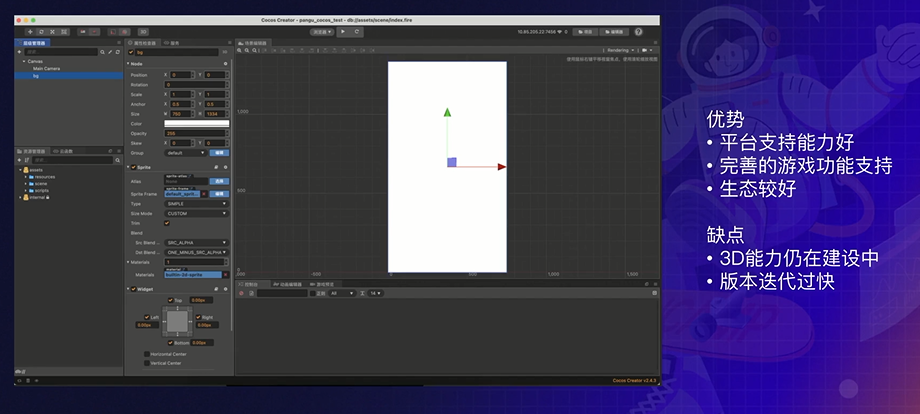Image resolution: width=920 pixels, height=414 pixels.
Task: Toggle the Widget Right alignment checkbox
Action: [x=198, y=317]
